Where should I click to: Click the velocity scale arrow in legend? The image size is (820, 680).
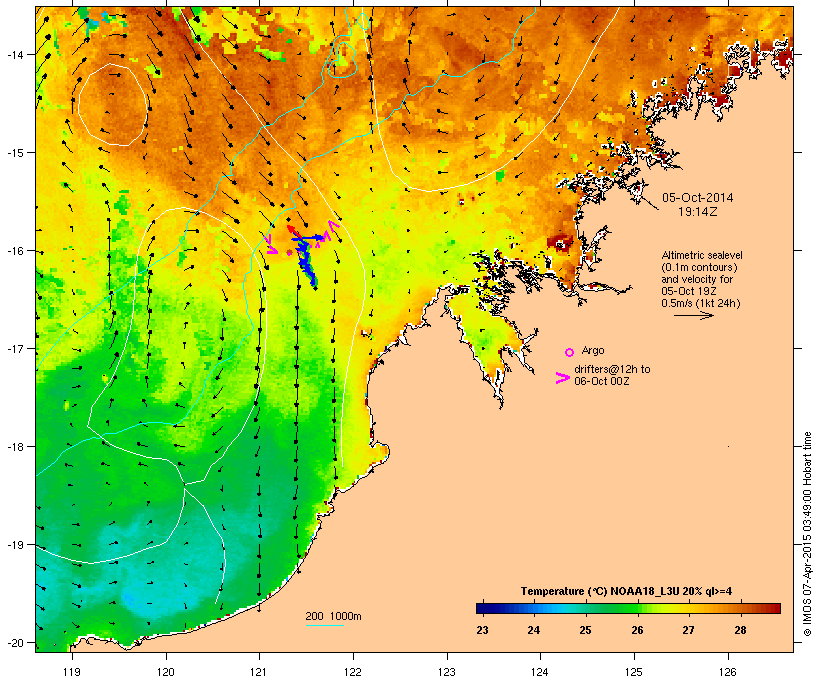pyautogui.click(x=693, y=315)
